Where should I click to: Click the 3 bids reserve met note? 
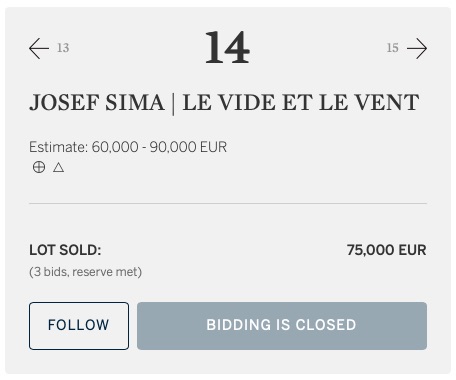(86, 272)
